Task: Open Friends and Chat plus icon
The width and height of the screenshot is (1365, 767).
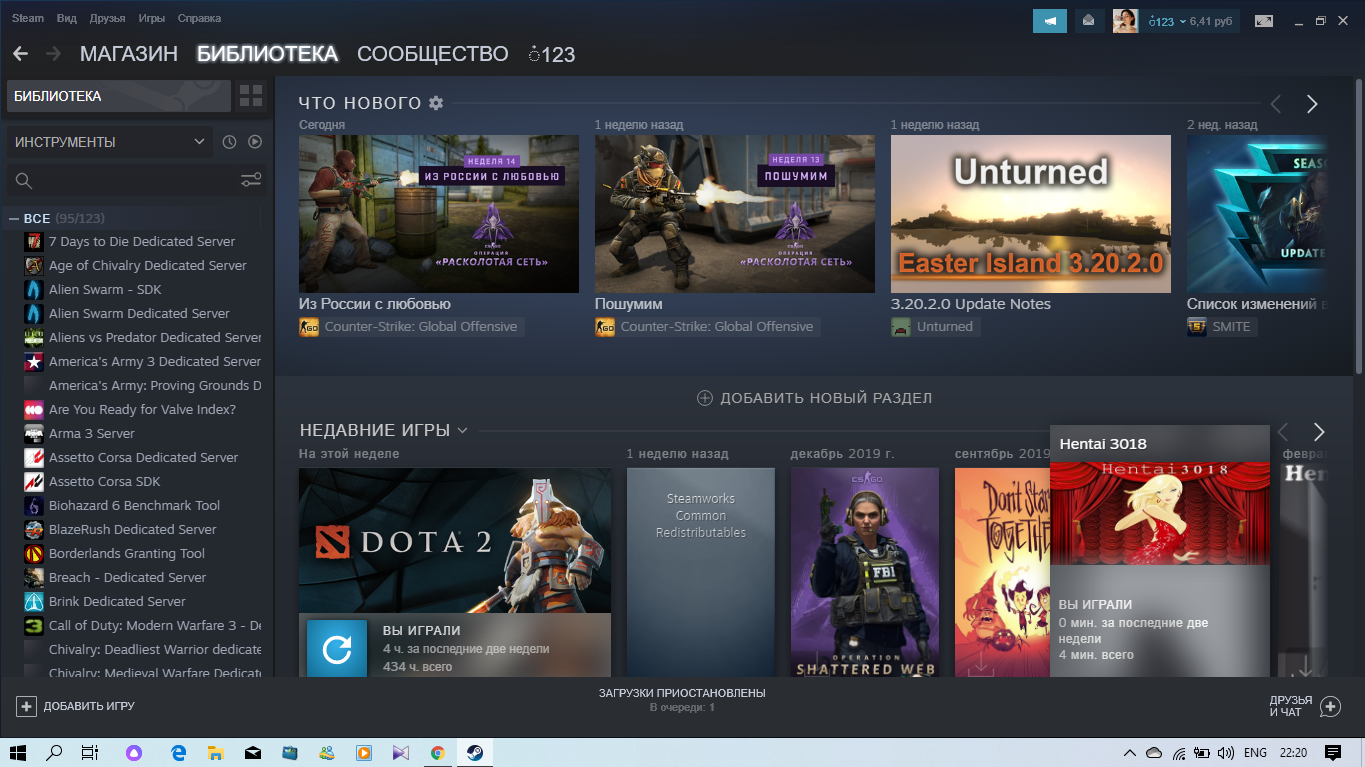Action: 1330,706
